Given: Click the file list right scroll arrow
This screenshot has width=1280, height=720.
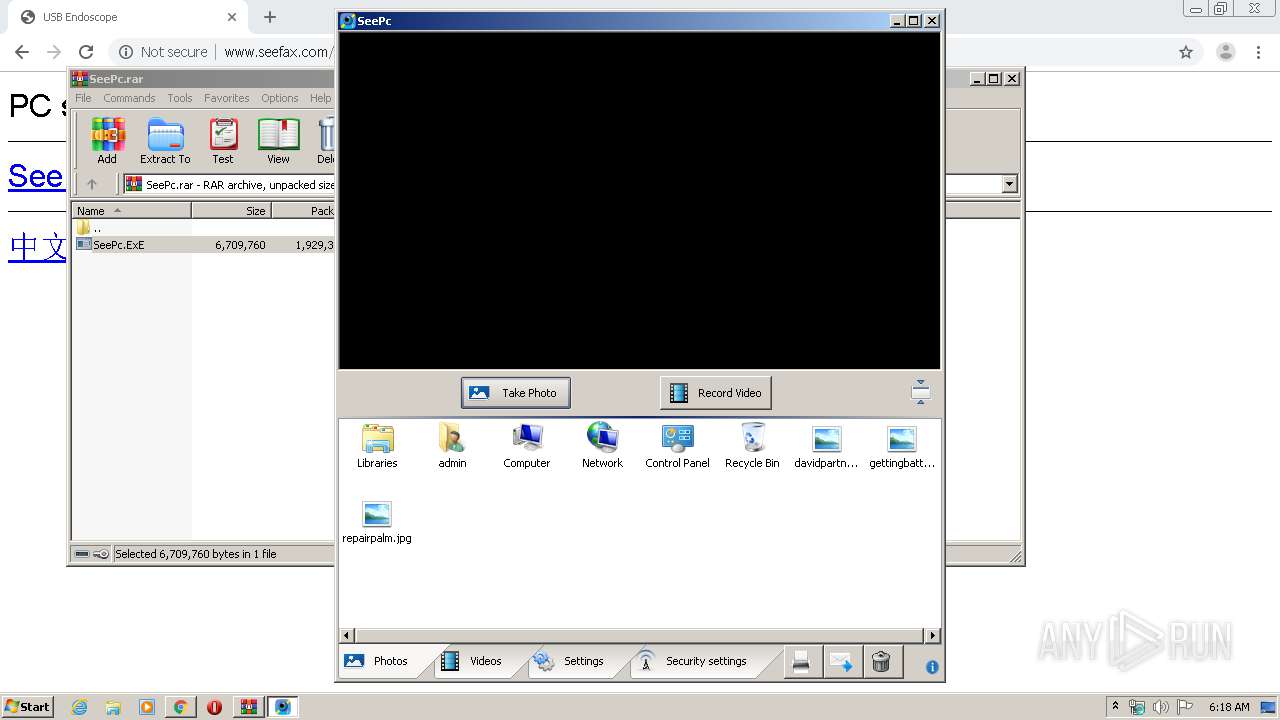Looking at the screenshot, I should (932, 635).
